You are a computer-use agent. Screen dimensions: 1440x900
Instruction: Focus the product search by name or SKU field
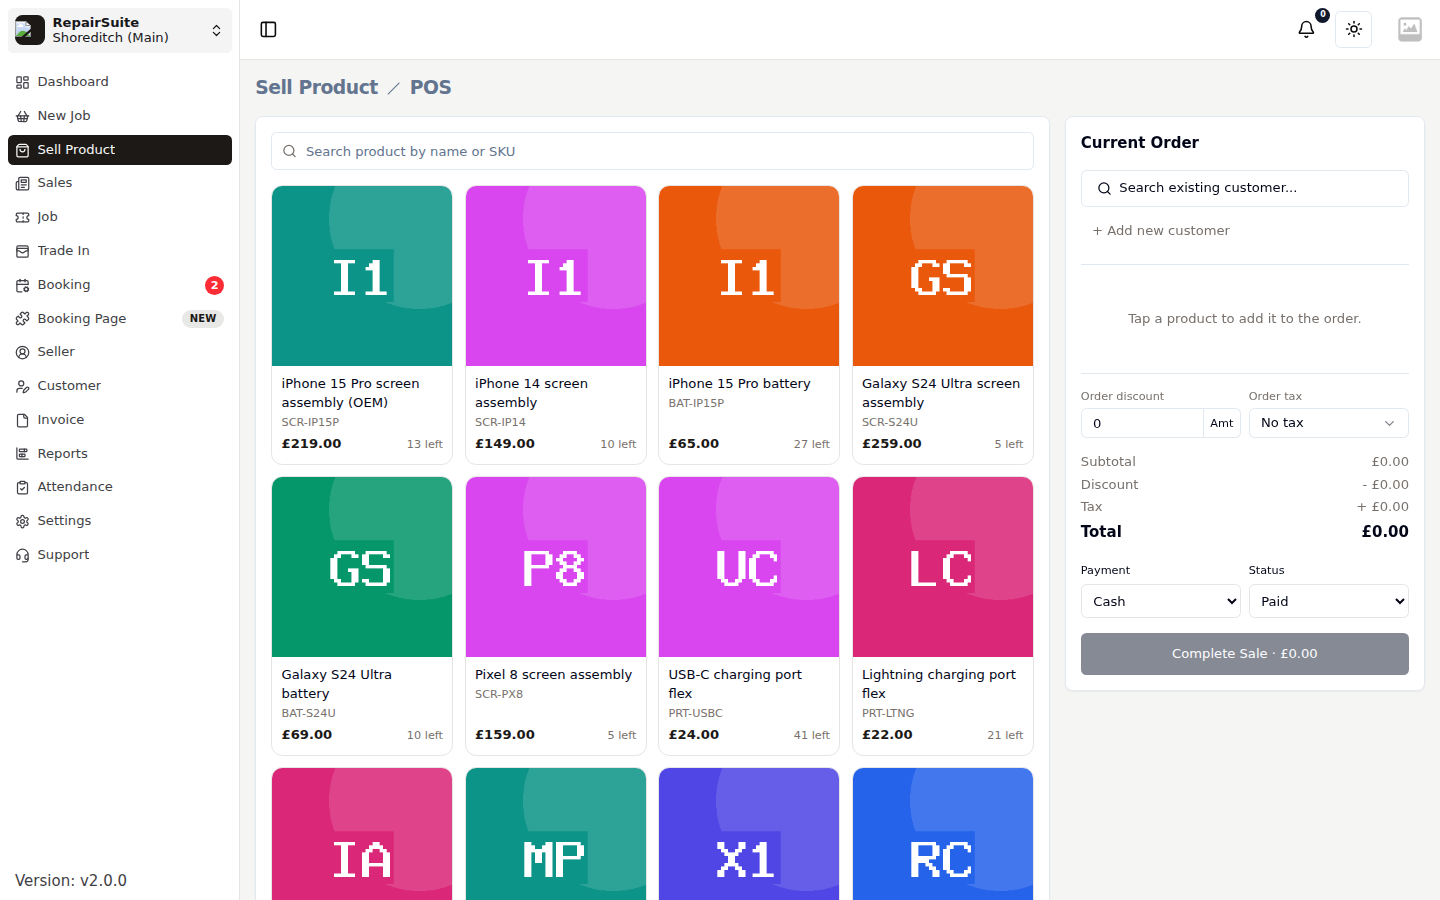pos(652,152)
